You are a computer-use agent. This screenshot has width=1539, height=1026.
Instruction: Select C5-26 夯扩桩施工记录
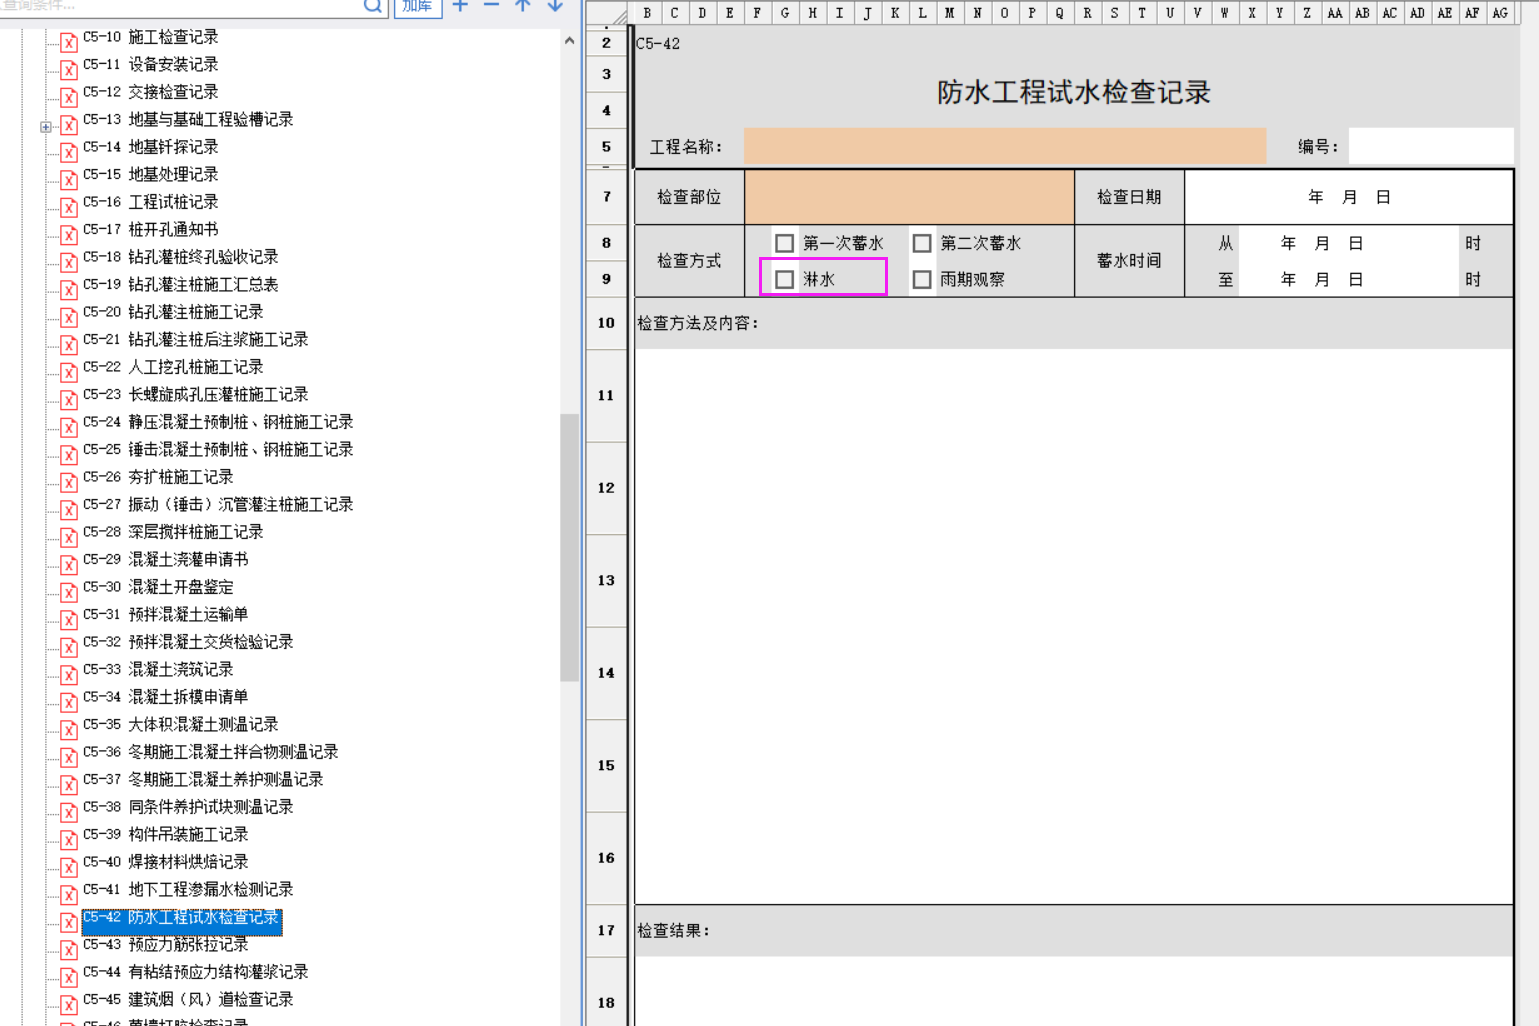pos(158,477)
